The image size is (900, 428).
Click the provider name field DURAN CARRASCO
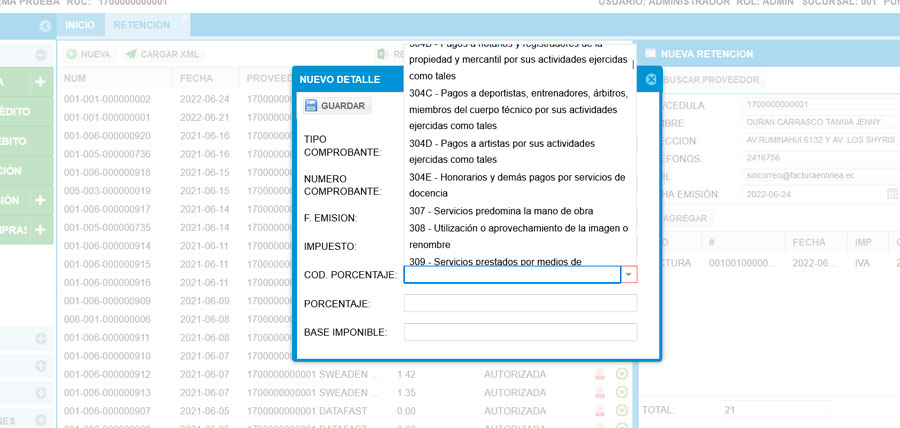[x=821, y=122]
